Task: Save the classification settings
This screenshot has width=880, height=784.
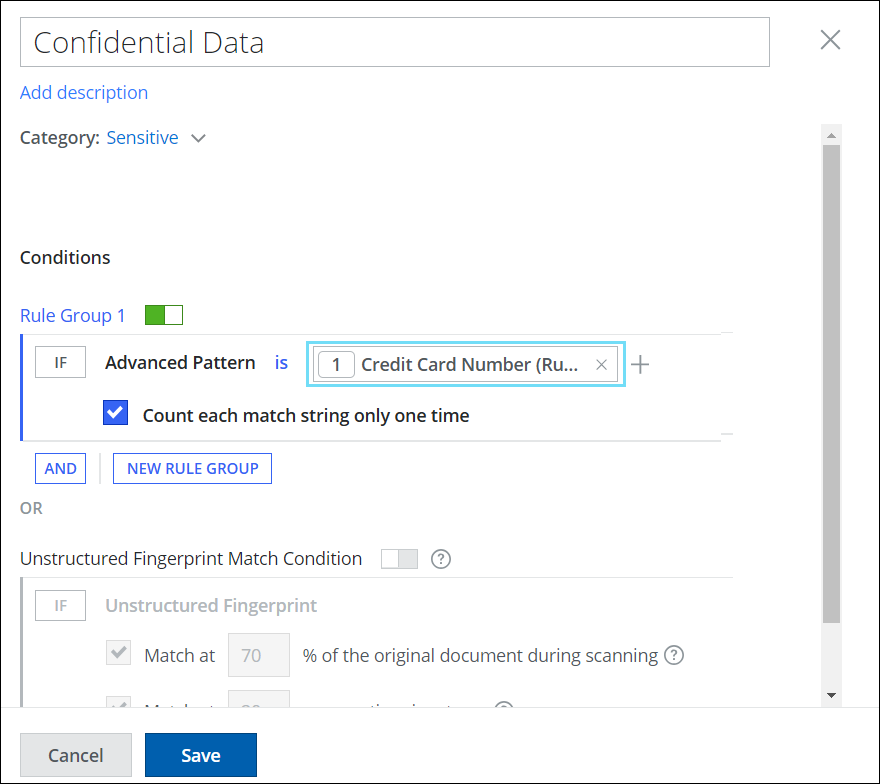Action: [x=200, y=755]
